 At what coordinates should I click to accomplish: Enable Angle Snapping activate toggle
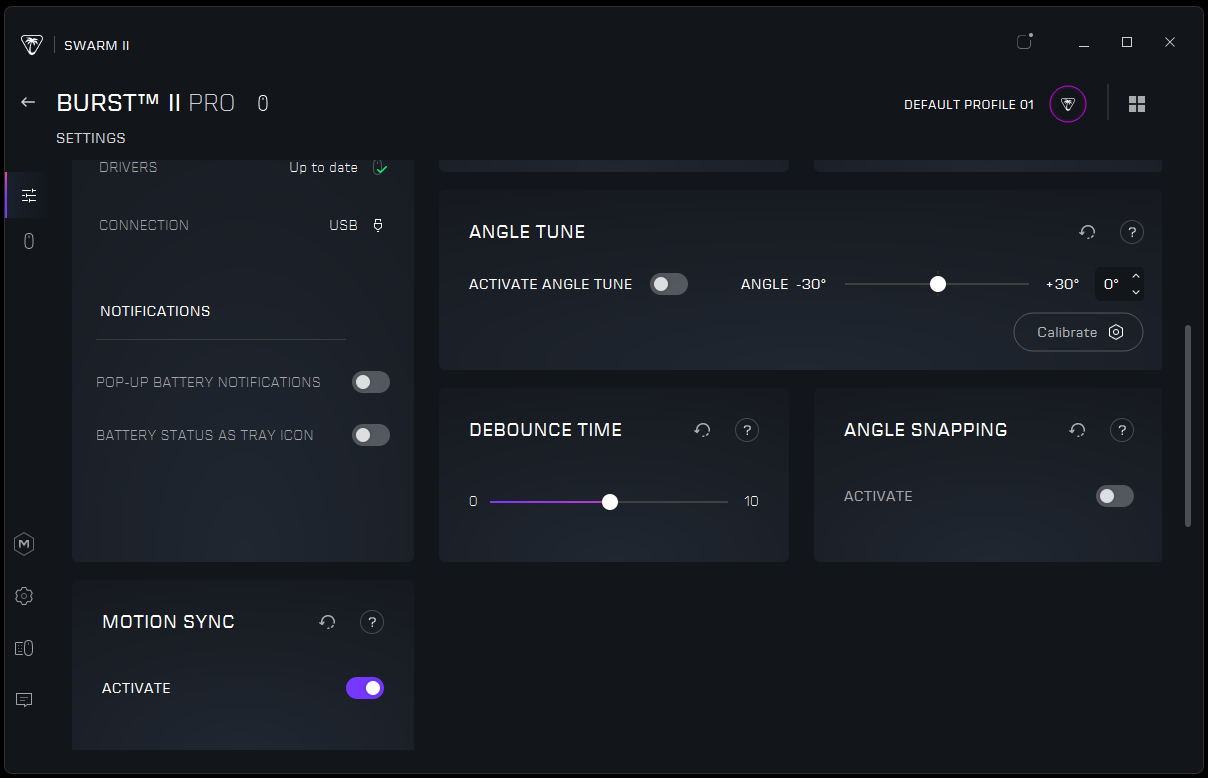(1114, 496)
